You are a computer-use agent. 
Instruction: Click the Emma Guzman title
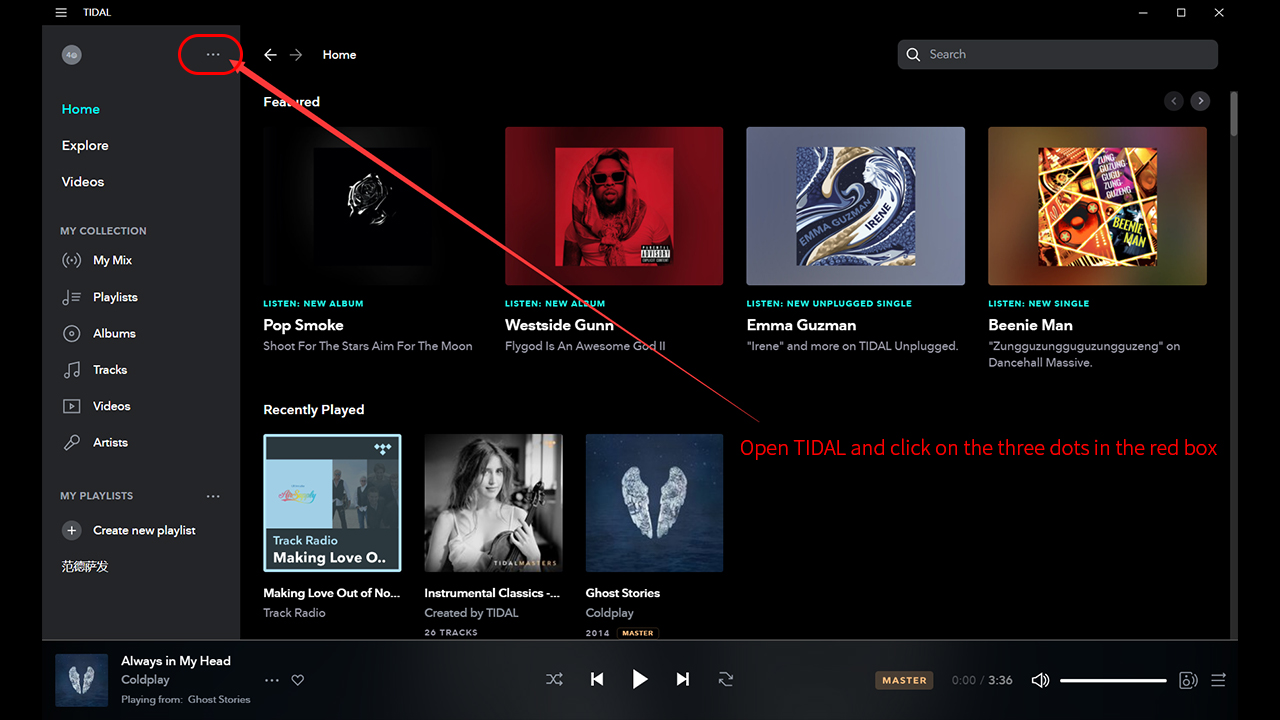point(801,325)
